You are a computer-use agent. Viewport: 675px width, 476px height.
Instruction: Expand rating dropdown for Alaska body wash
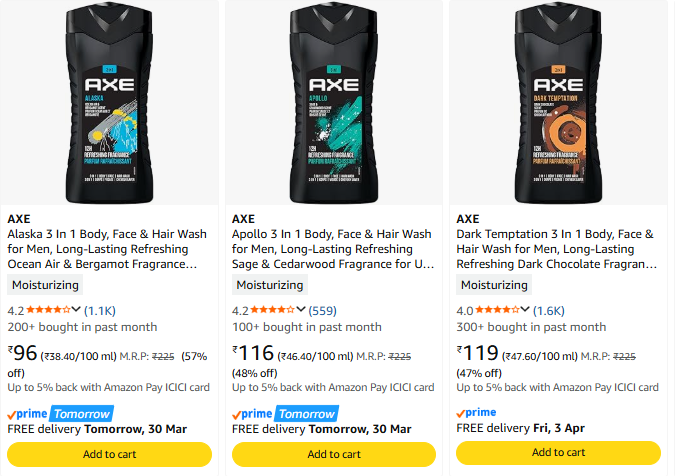tap(77, 310)
